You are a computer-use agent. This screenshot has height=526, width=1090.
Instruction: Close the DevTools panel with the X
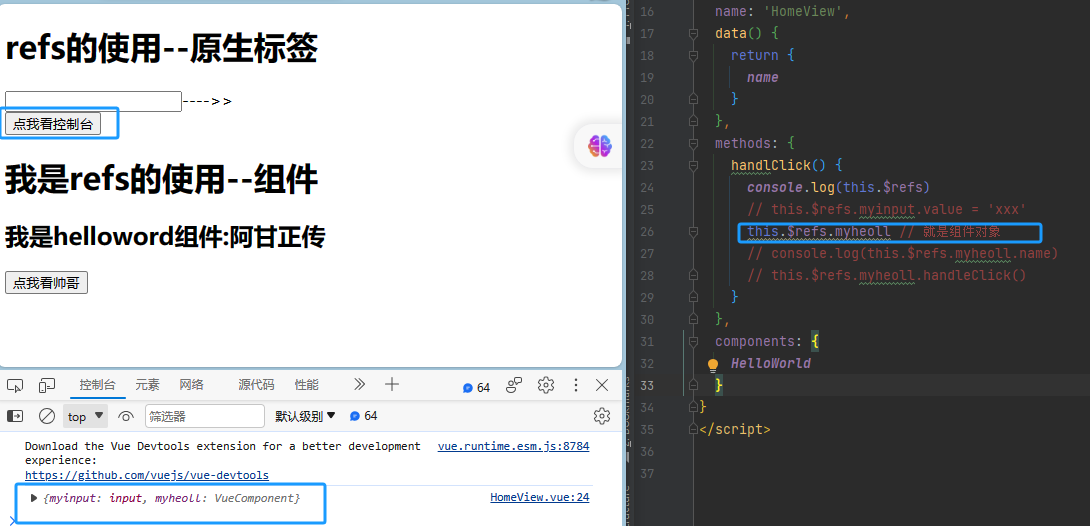tap(602, 385)
